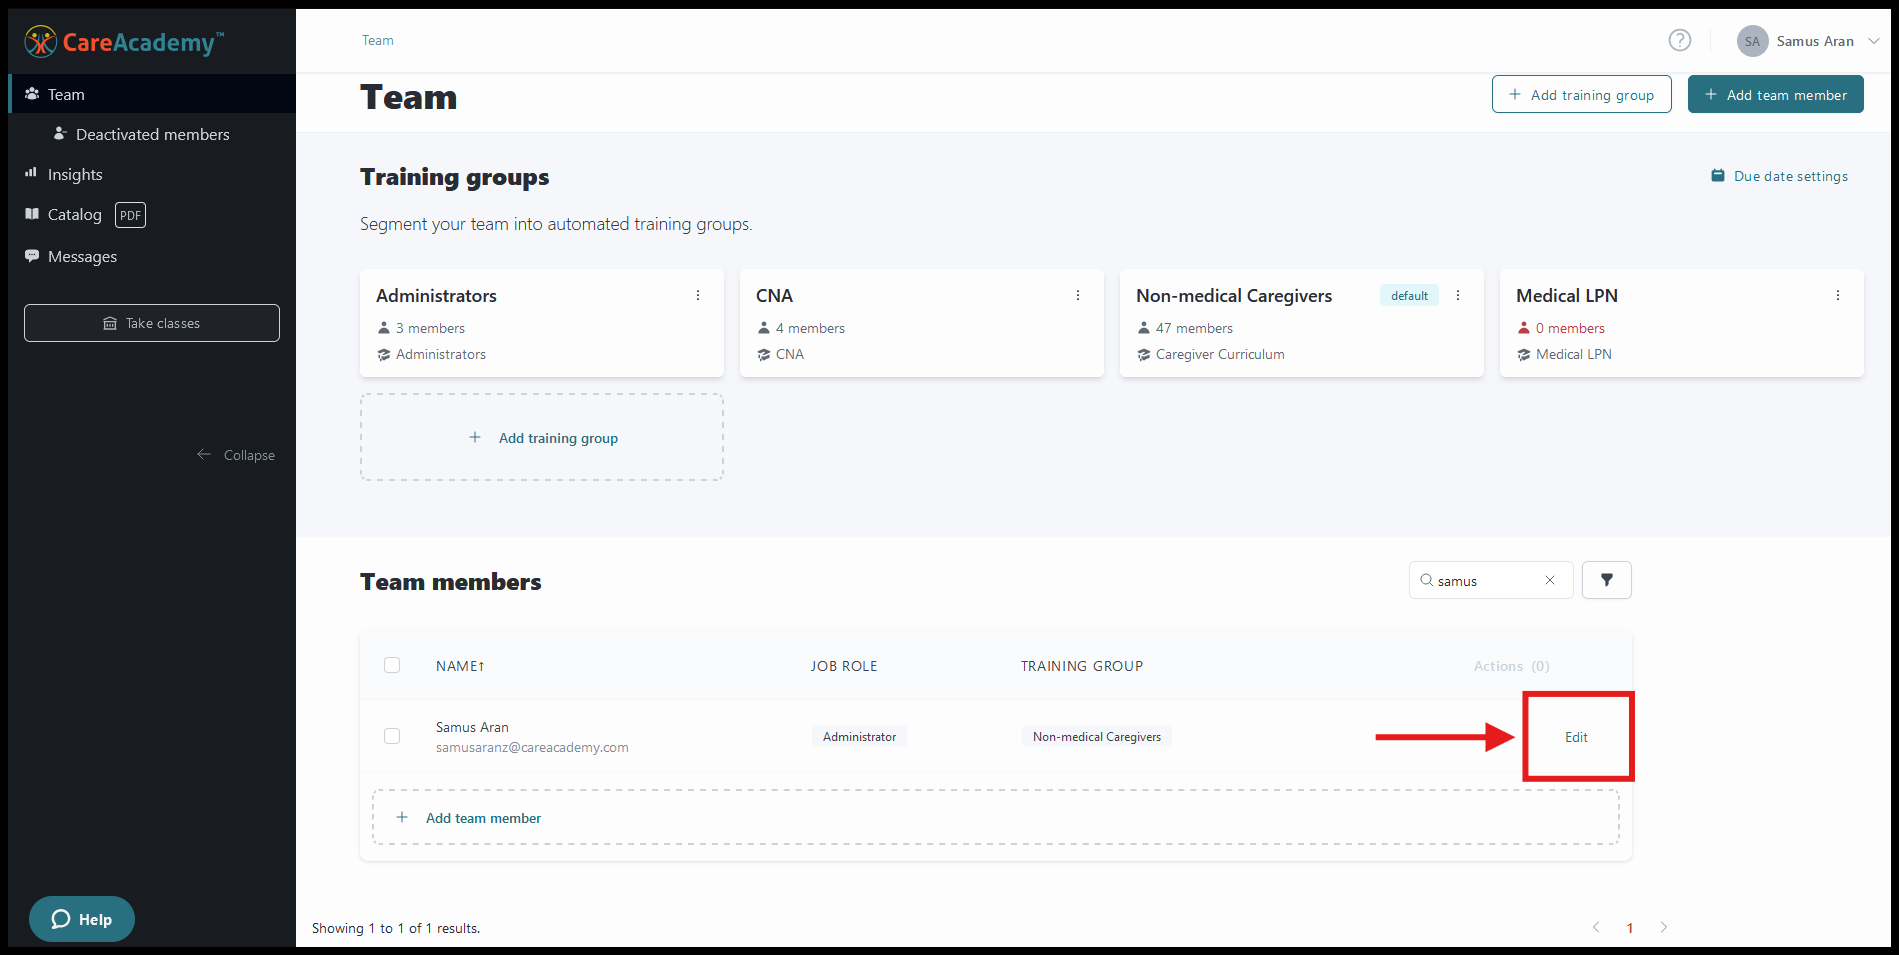Open Insights in the sidebar
The height and width of the screenshot is (955, 1899).
[x=75, y=174]
